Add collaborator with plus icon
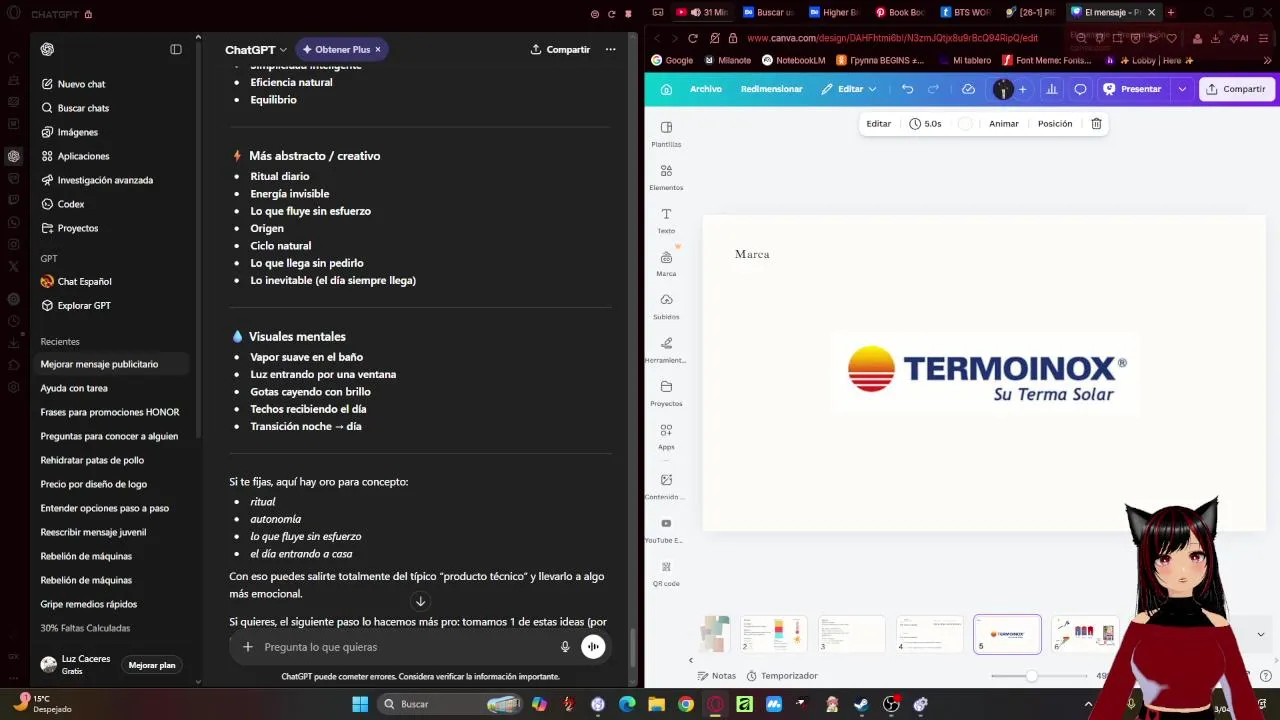 pos(1022,89)
